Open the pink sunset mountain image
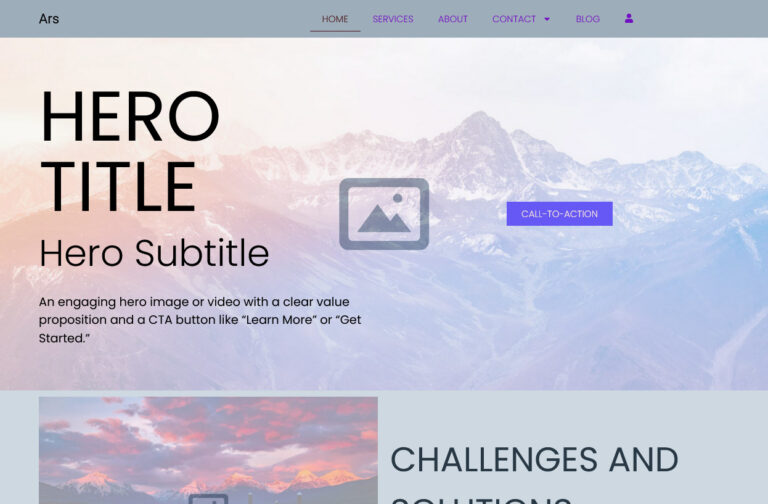The height and width of the screenshot is (504, 768). point(208,450)
